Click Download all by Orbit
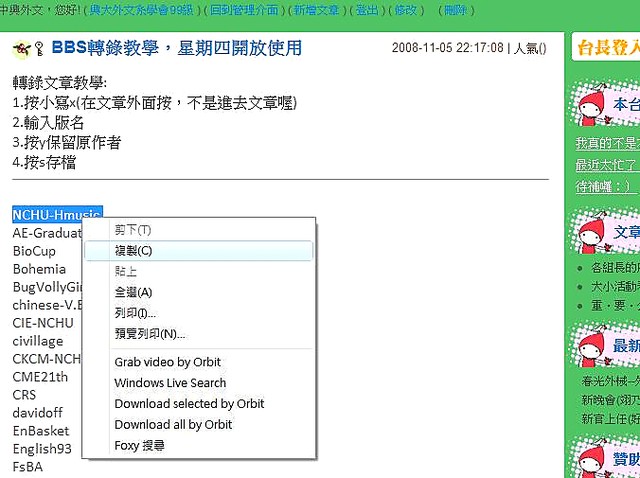The height and width of the screenshot is (478, 640). 173,425
